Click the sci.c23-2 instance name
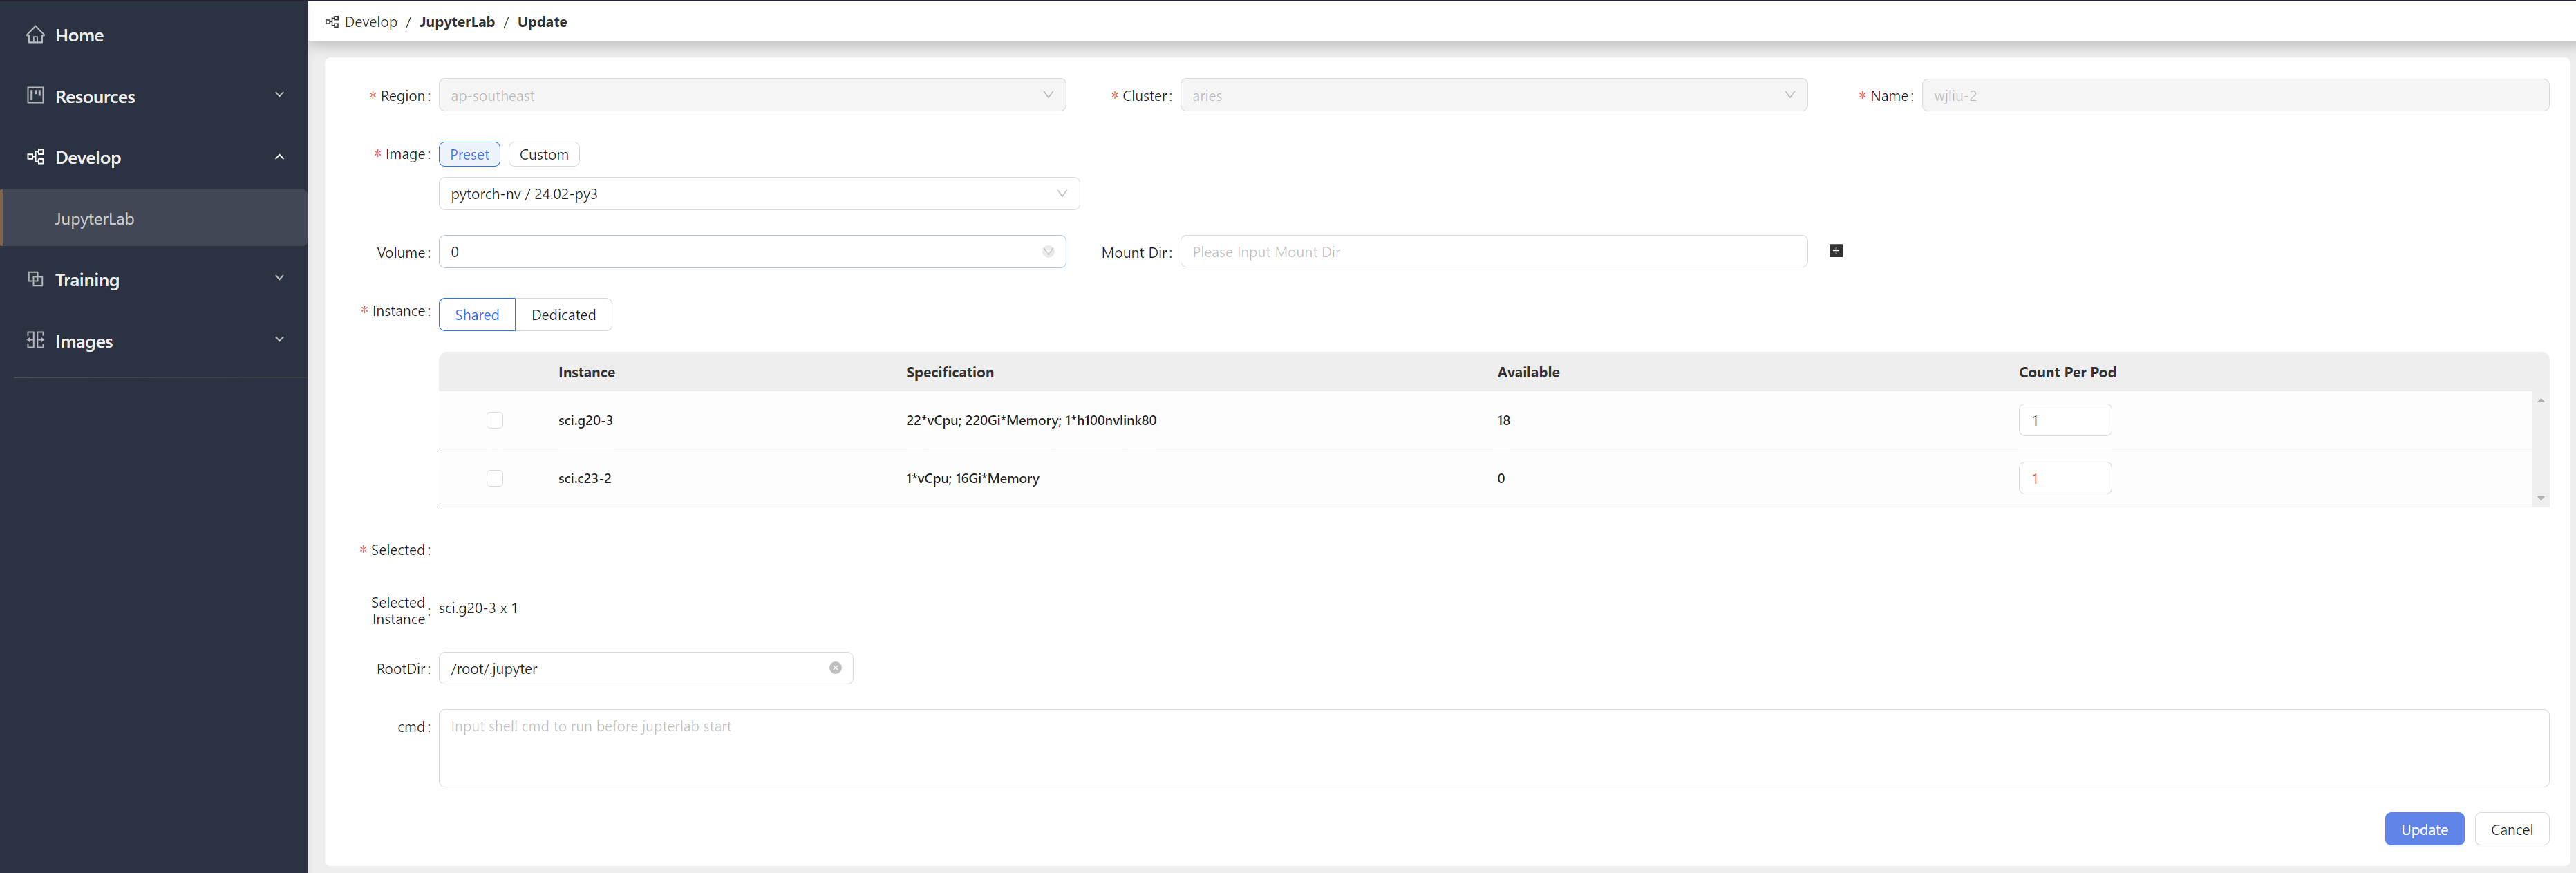The width and height of the screenshot is (2576, 873). [584, 478]
